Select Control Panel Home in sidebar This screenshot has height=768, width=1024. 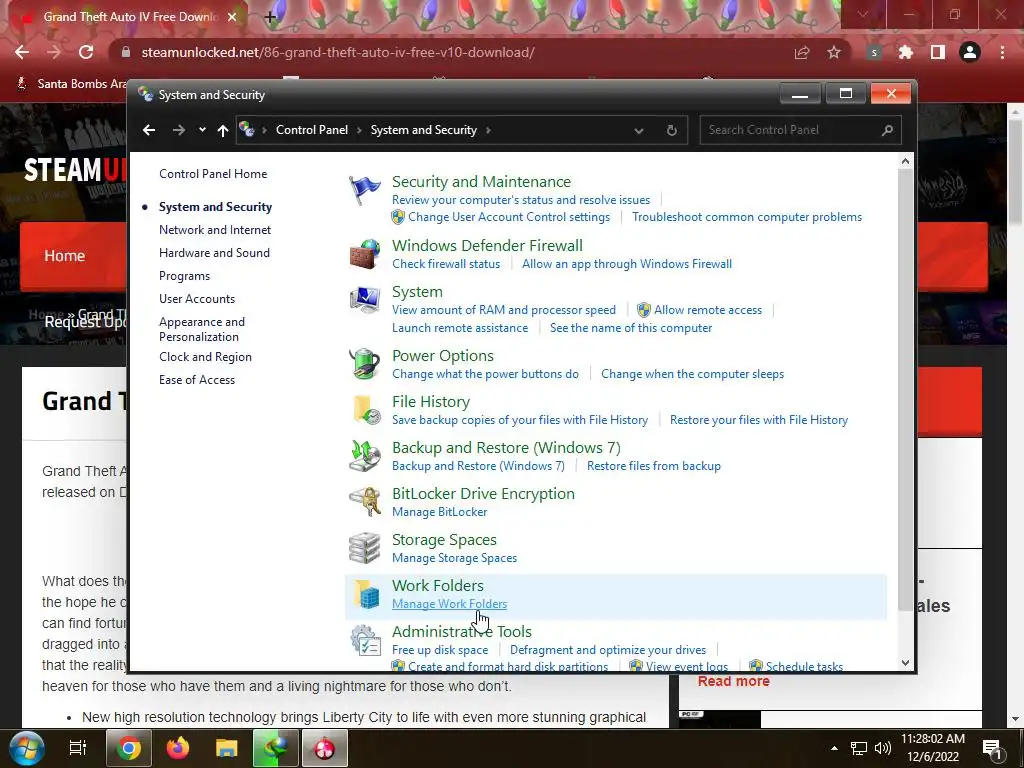coord(213,174)
